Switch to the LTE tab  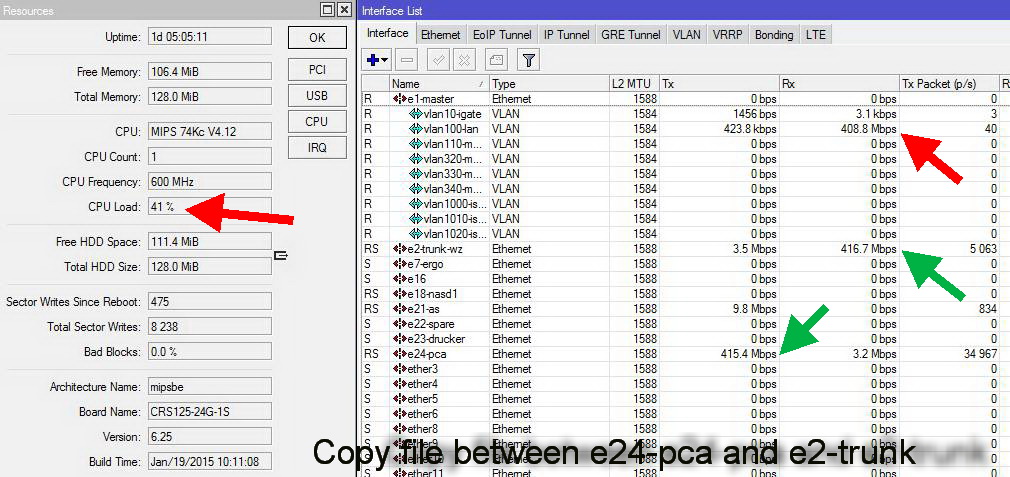[x=815, y=35]
